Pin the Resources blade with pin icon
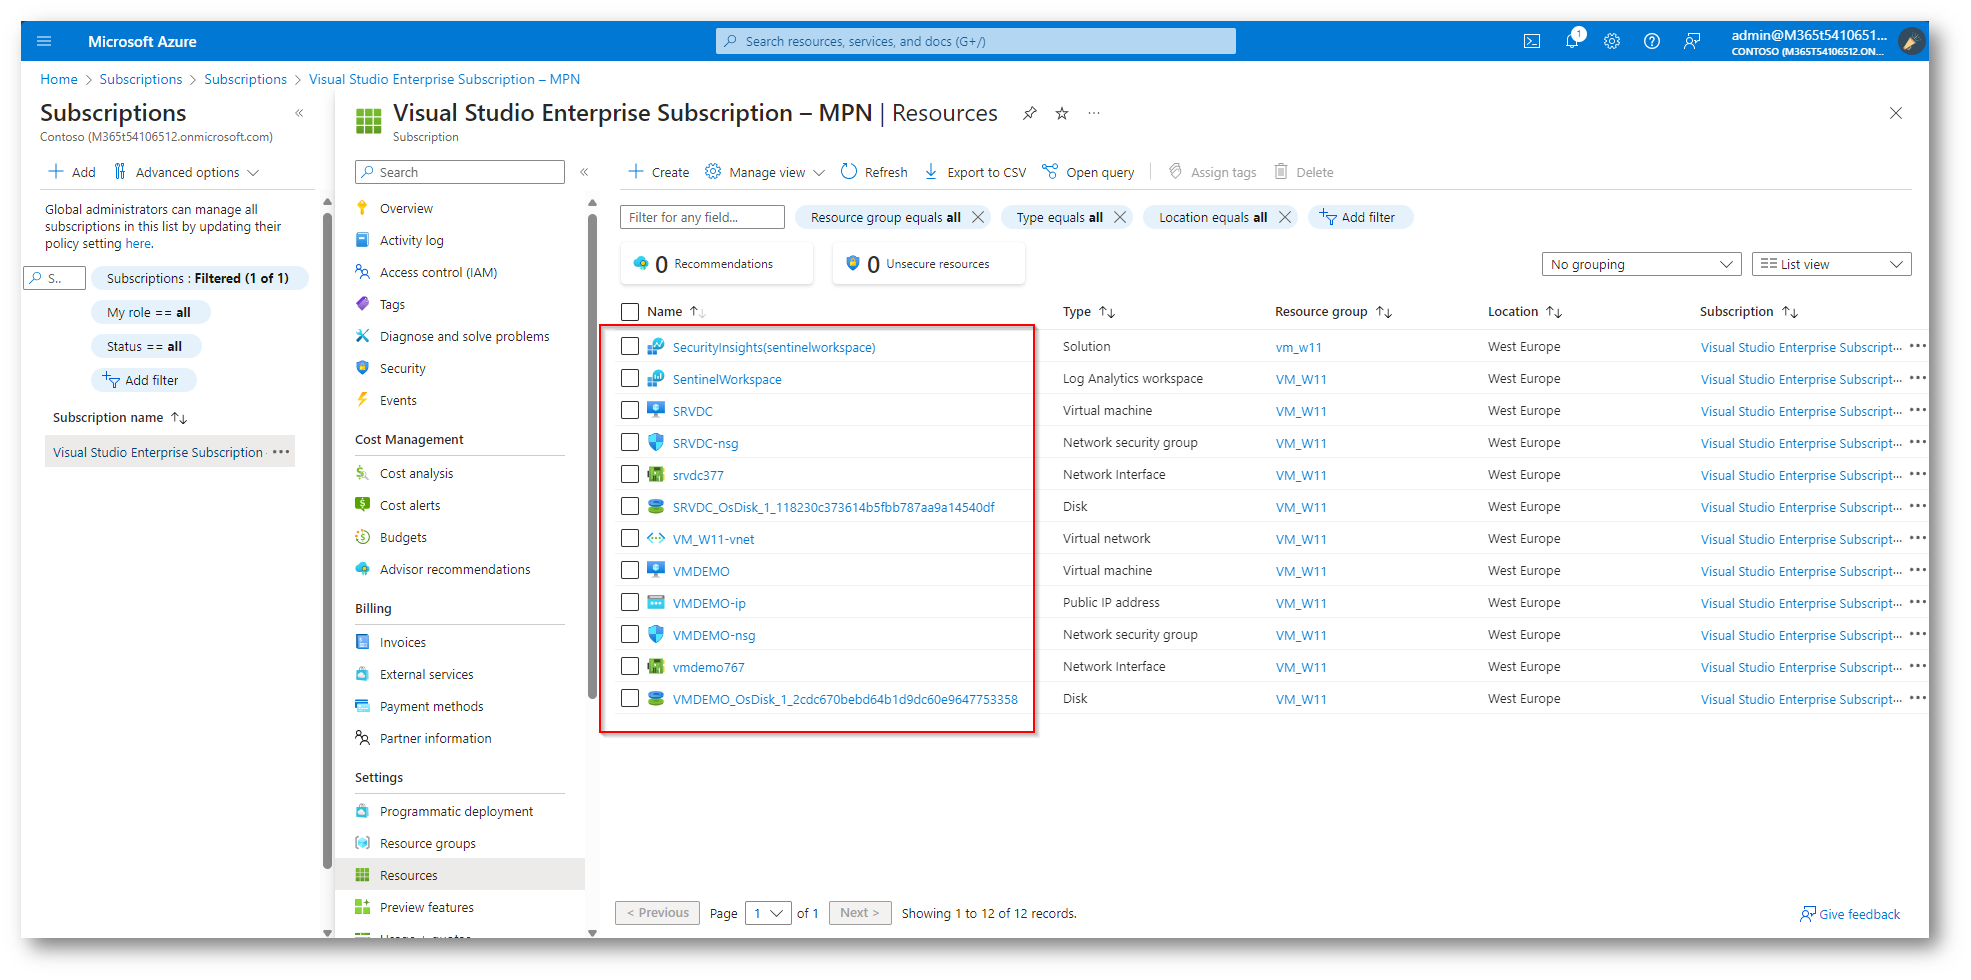This screenshot has height=980, width=1971. pyautogui.click(x=1029, y=114)
